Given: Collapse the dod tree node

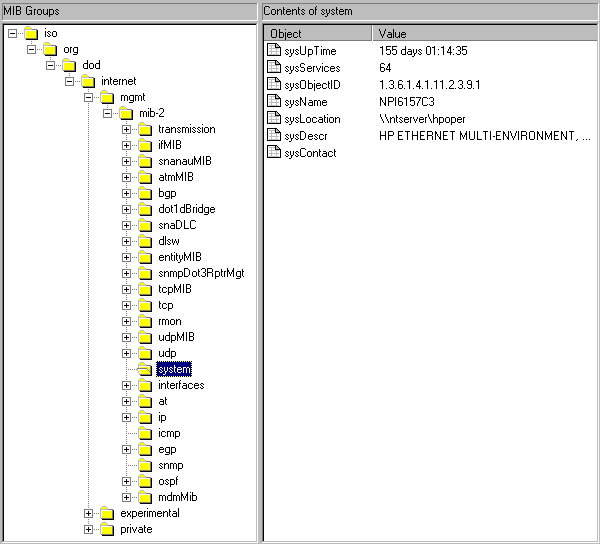Looking at the screenshot, I should [50, 65].
